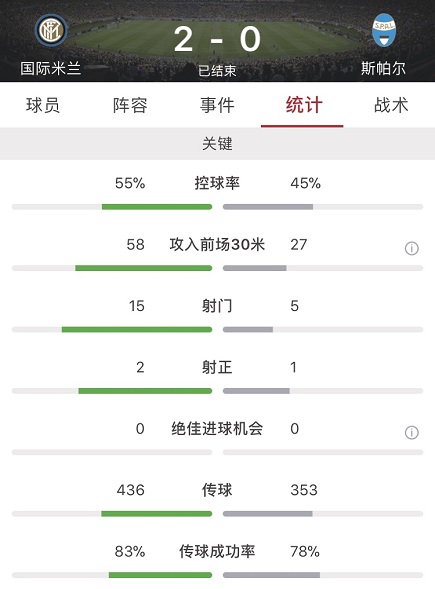The image size is (435, 589).
Task: Tap the 已结束 match status text
Action: tap(217, 71)
